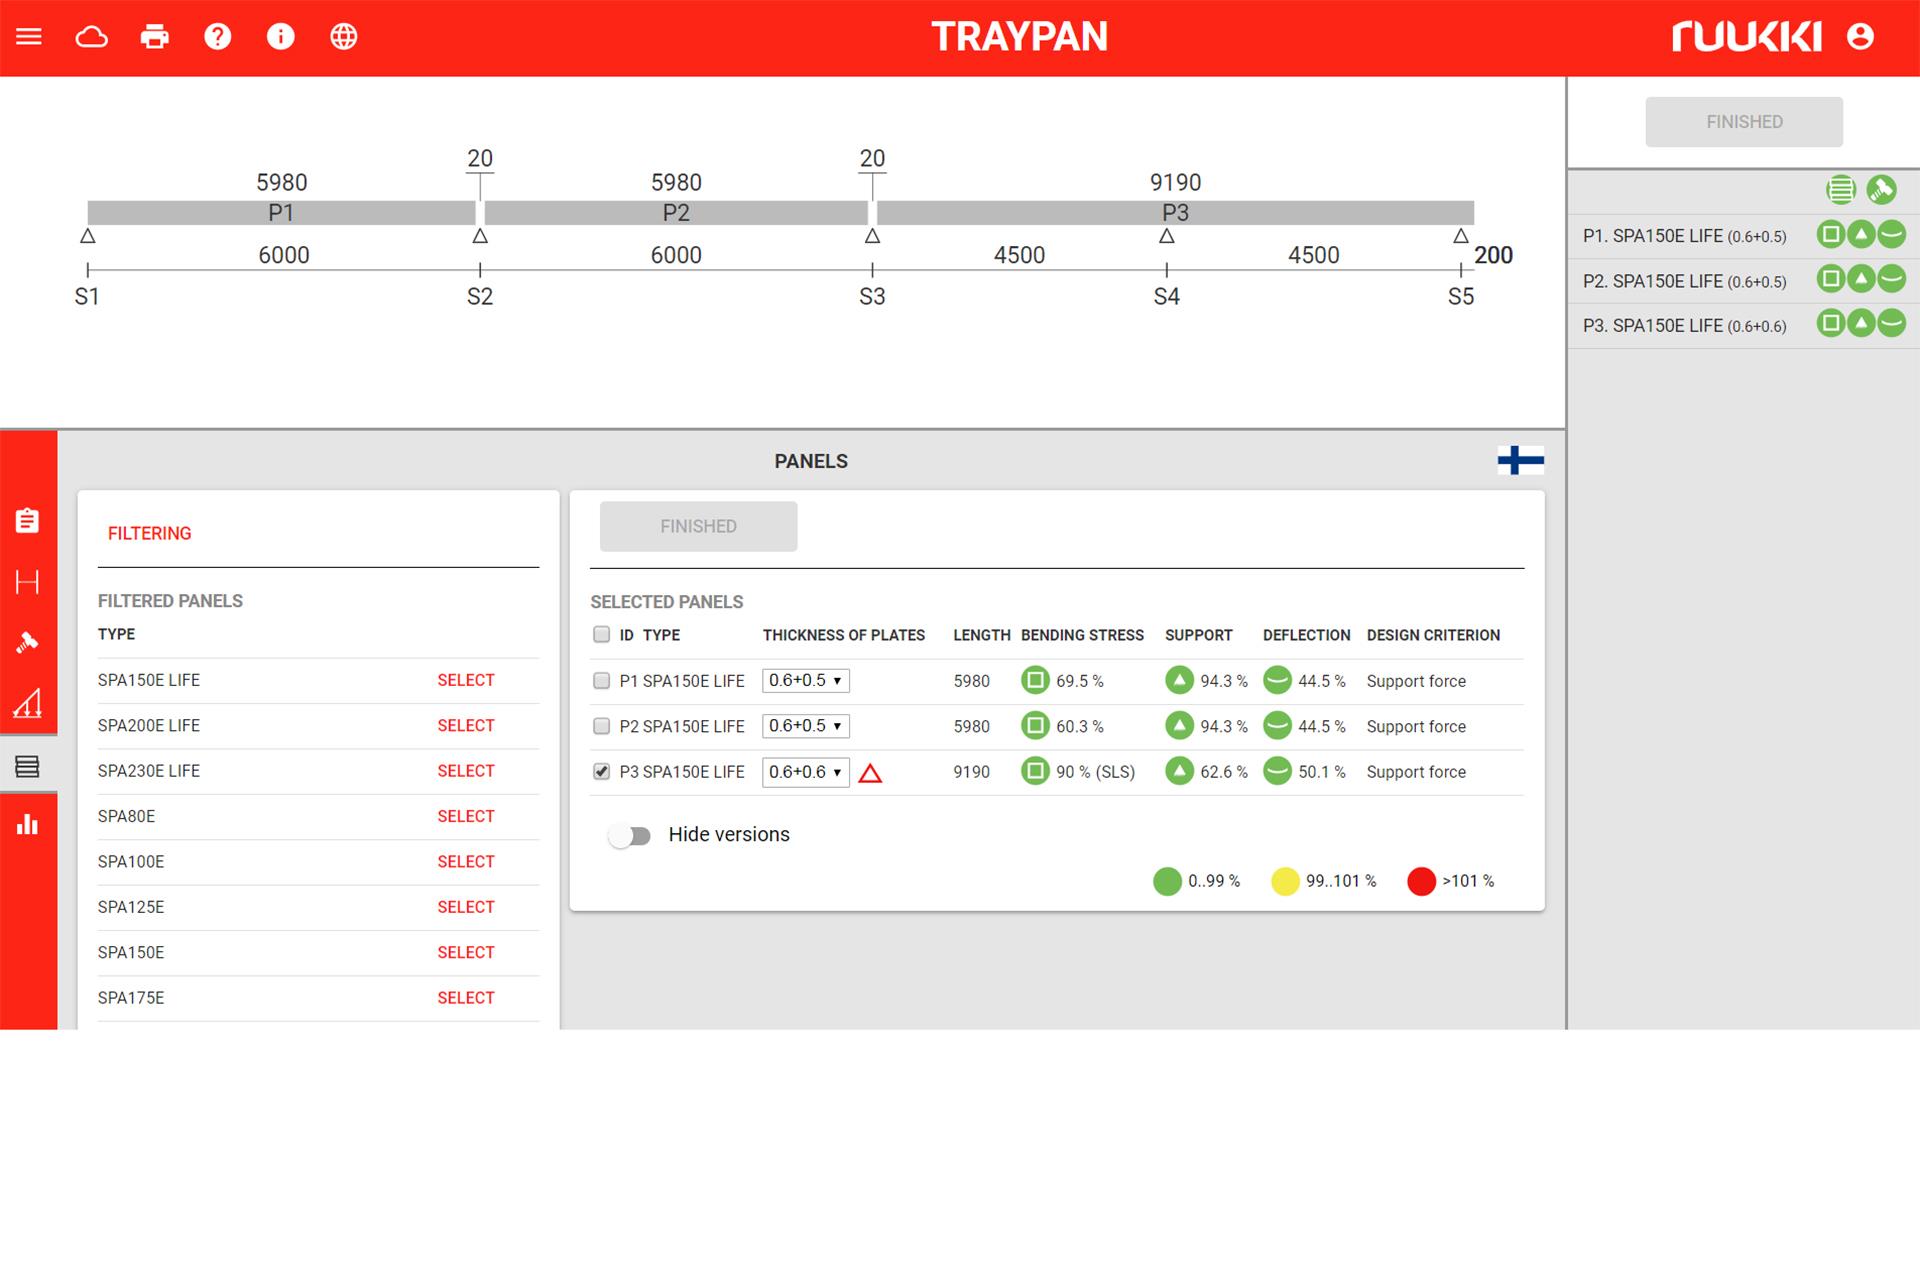Viewport: 1920px width, 1280px height.
Task: Click FINISHED button above selected panels
Action: pos(698,526)
